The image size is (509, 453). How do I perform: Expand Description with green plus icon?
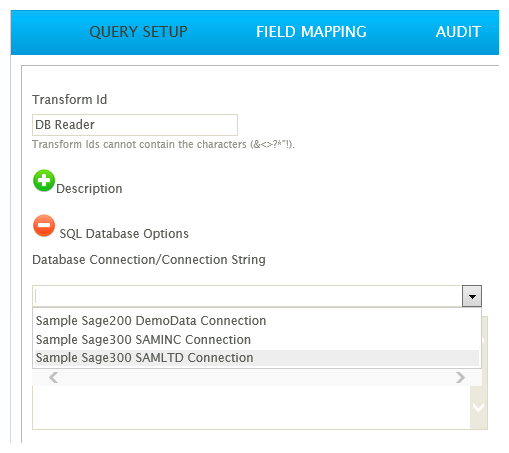[x=44, y=180]
